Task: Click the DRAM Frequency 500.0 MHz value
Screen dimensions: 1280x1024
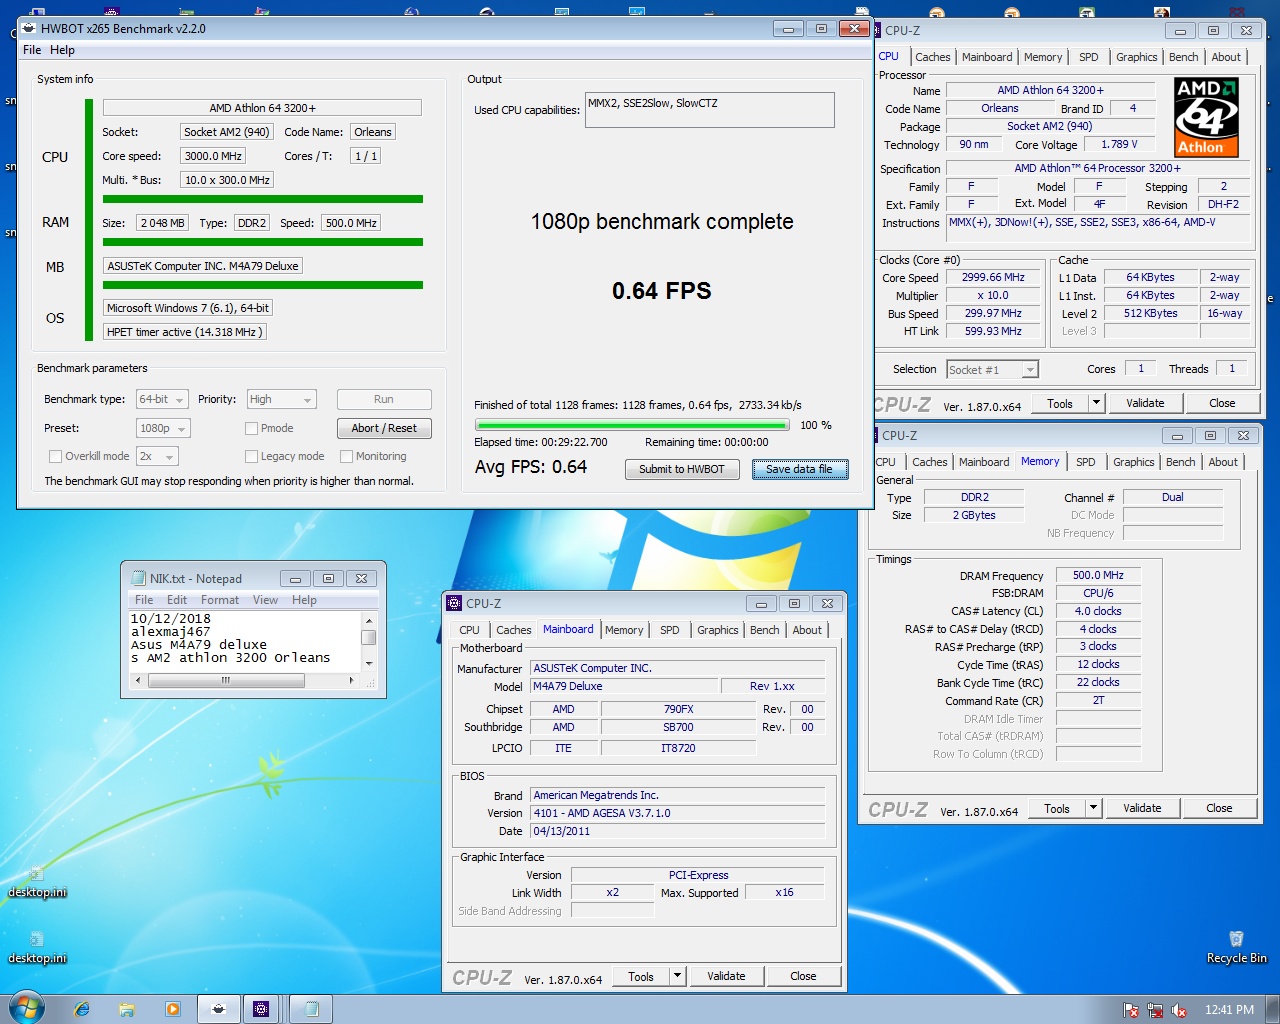Action: (1098, 575)
